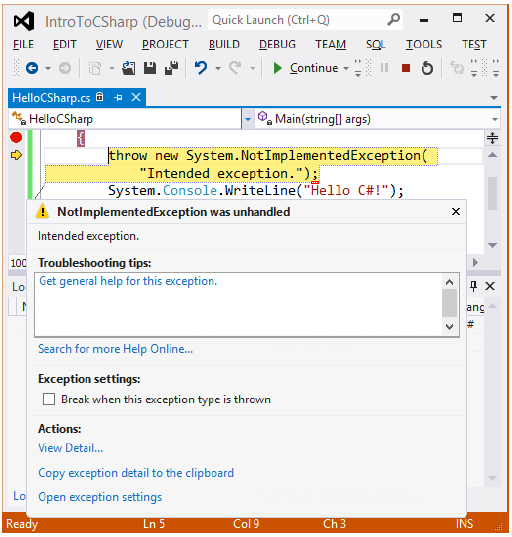This screenshot has height=537, width=512.
Task: Click Search for more Help Online
Action: click(x=115, y=349)
